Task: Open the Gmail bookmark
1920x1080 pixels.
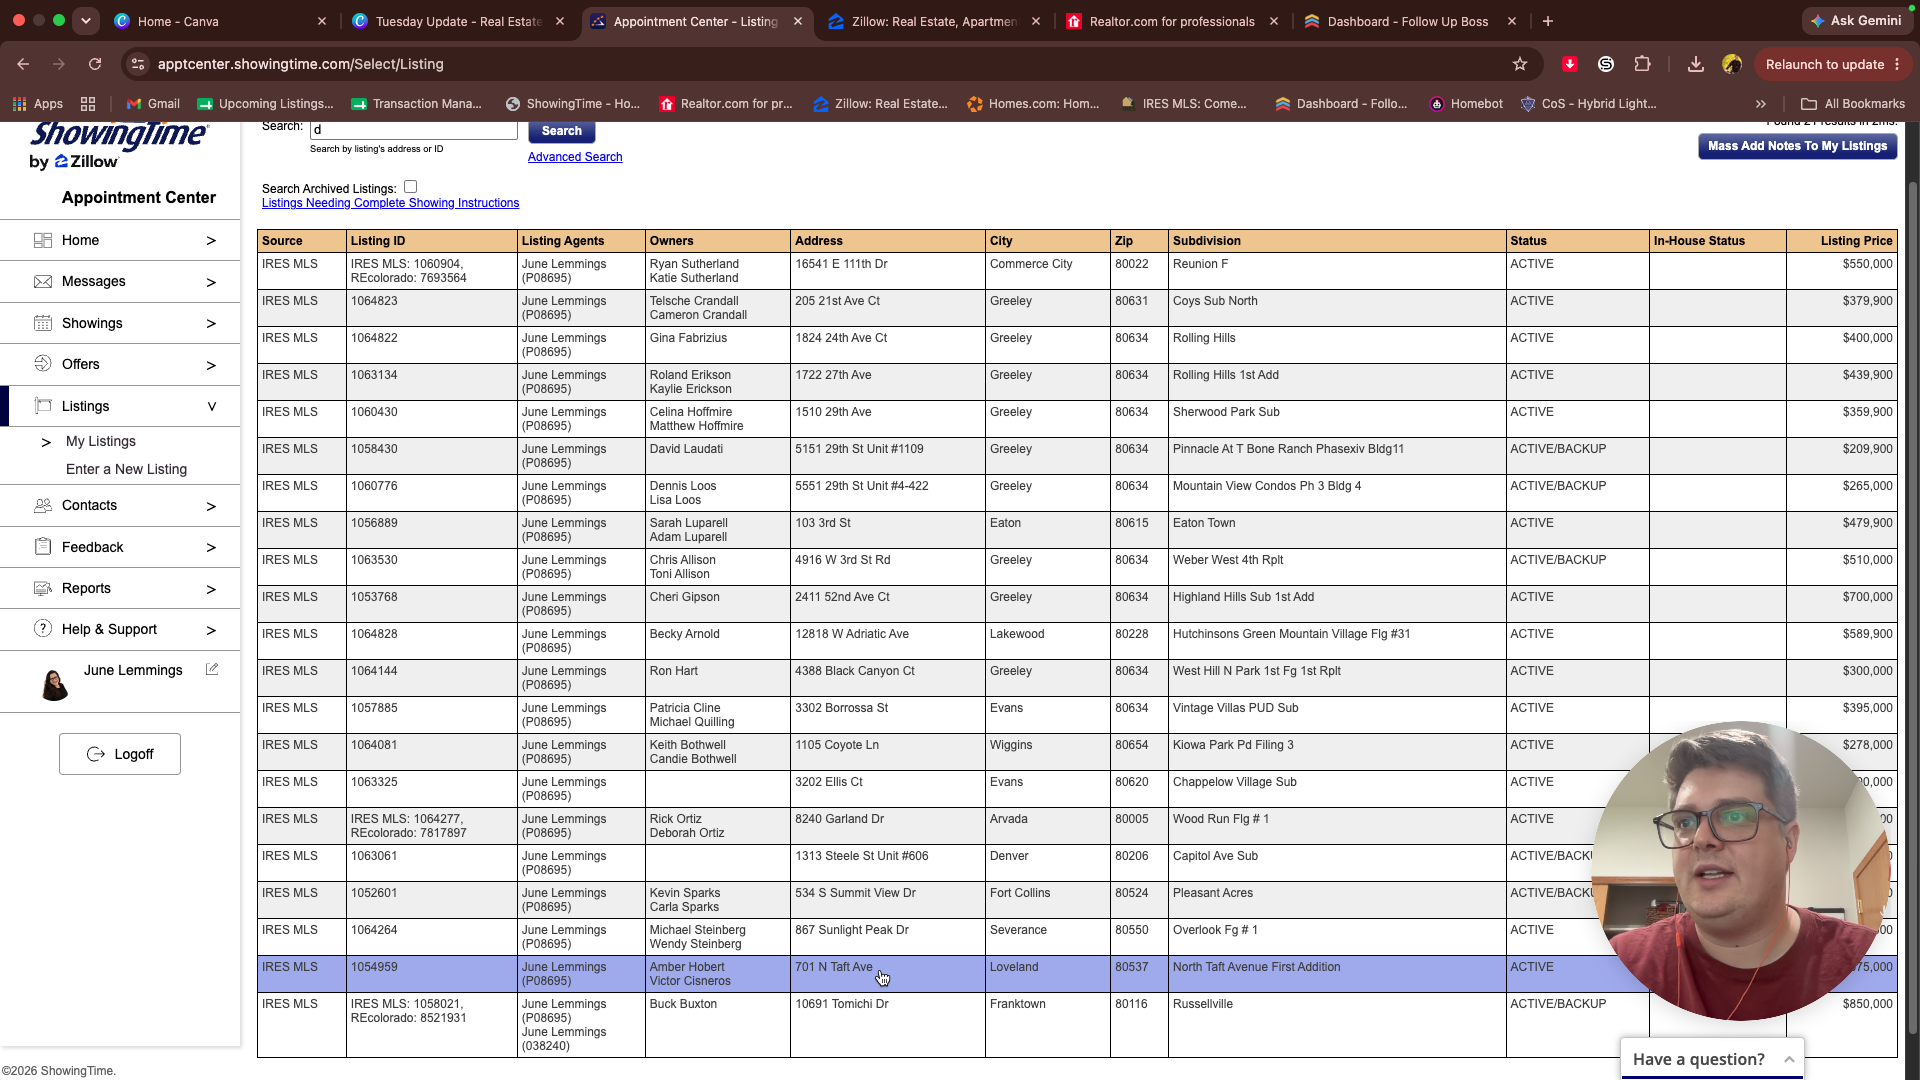Action: 153,104
